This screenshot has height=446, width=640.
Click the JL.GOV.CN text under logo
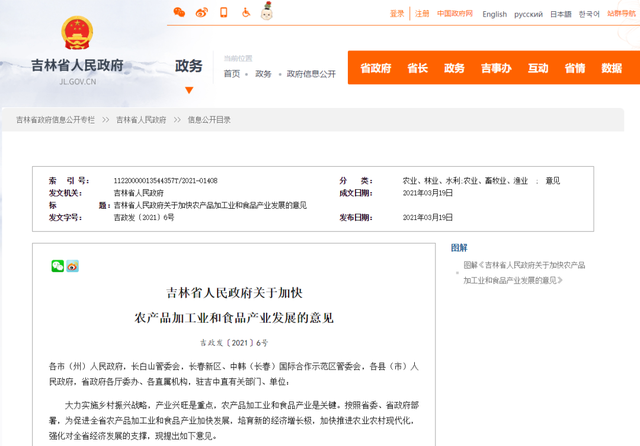[x=78, y=82]
